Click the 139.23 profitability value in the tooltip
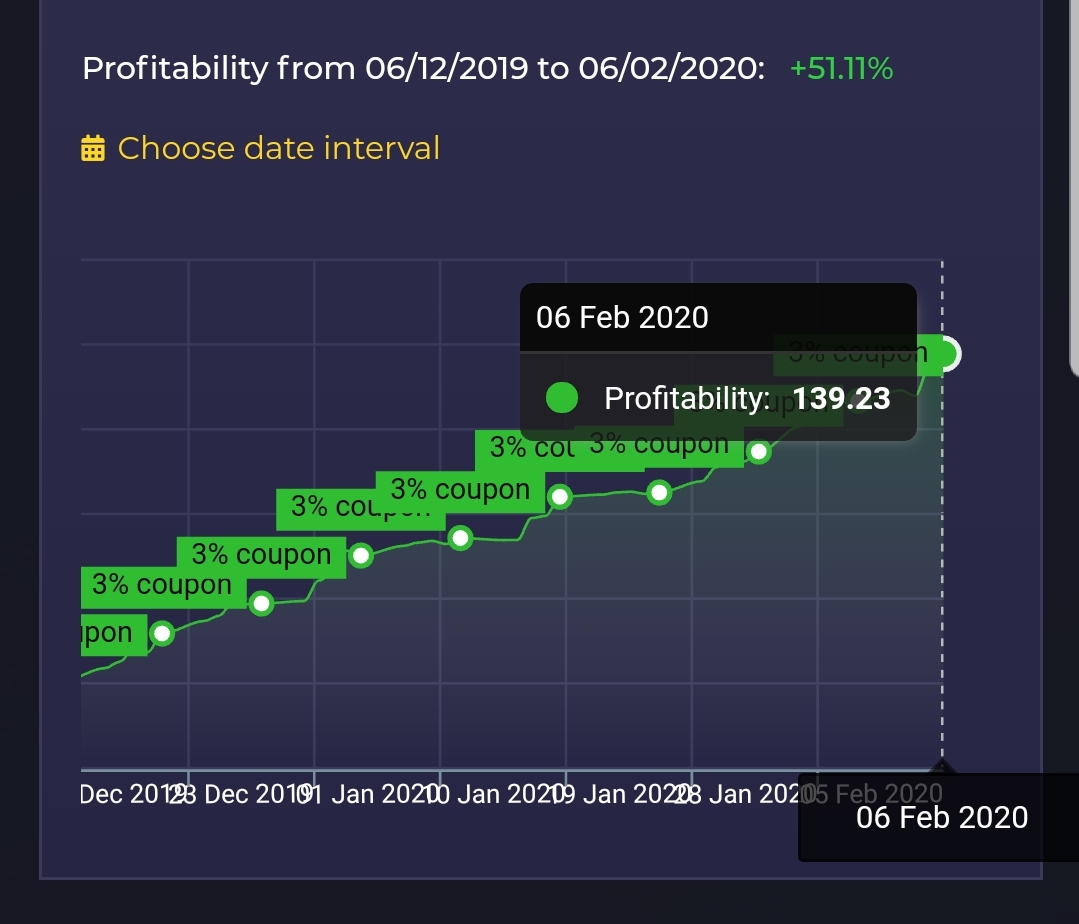 tap(841, 399)
